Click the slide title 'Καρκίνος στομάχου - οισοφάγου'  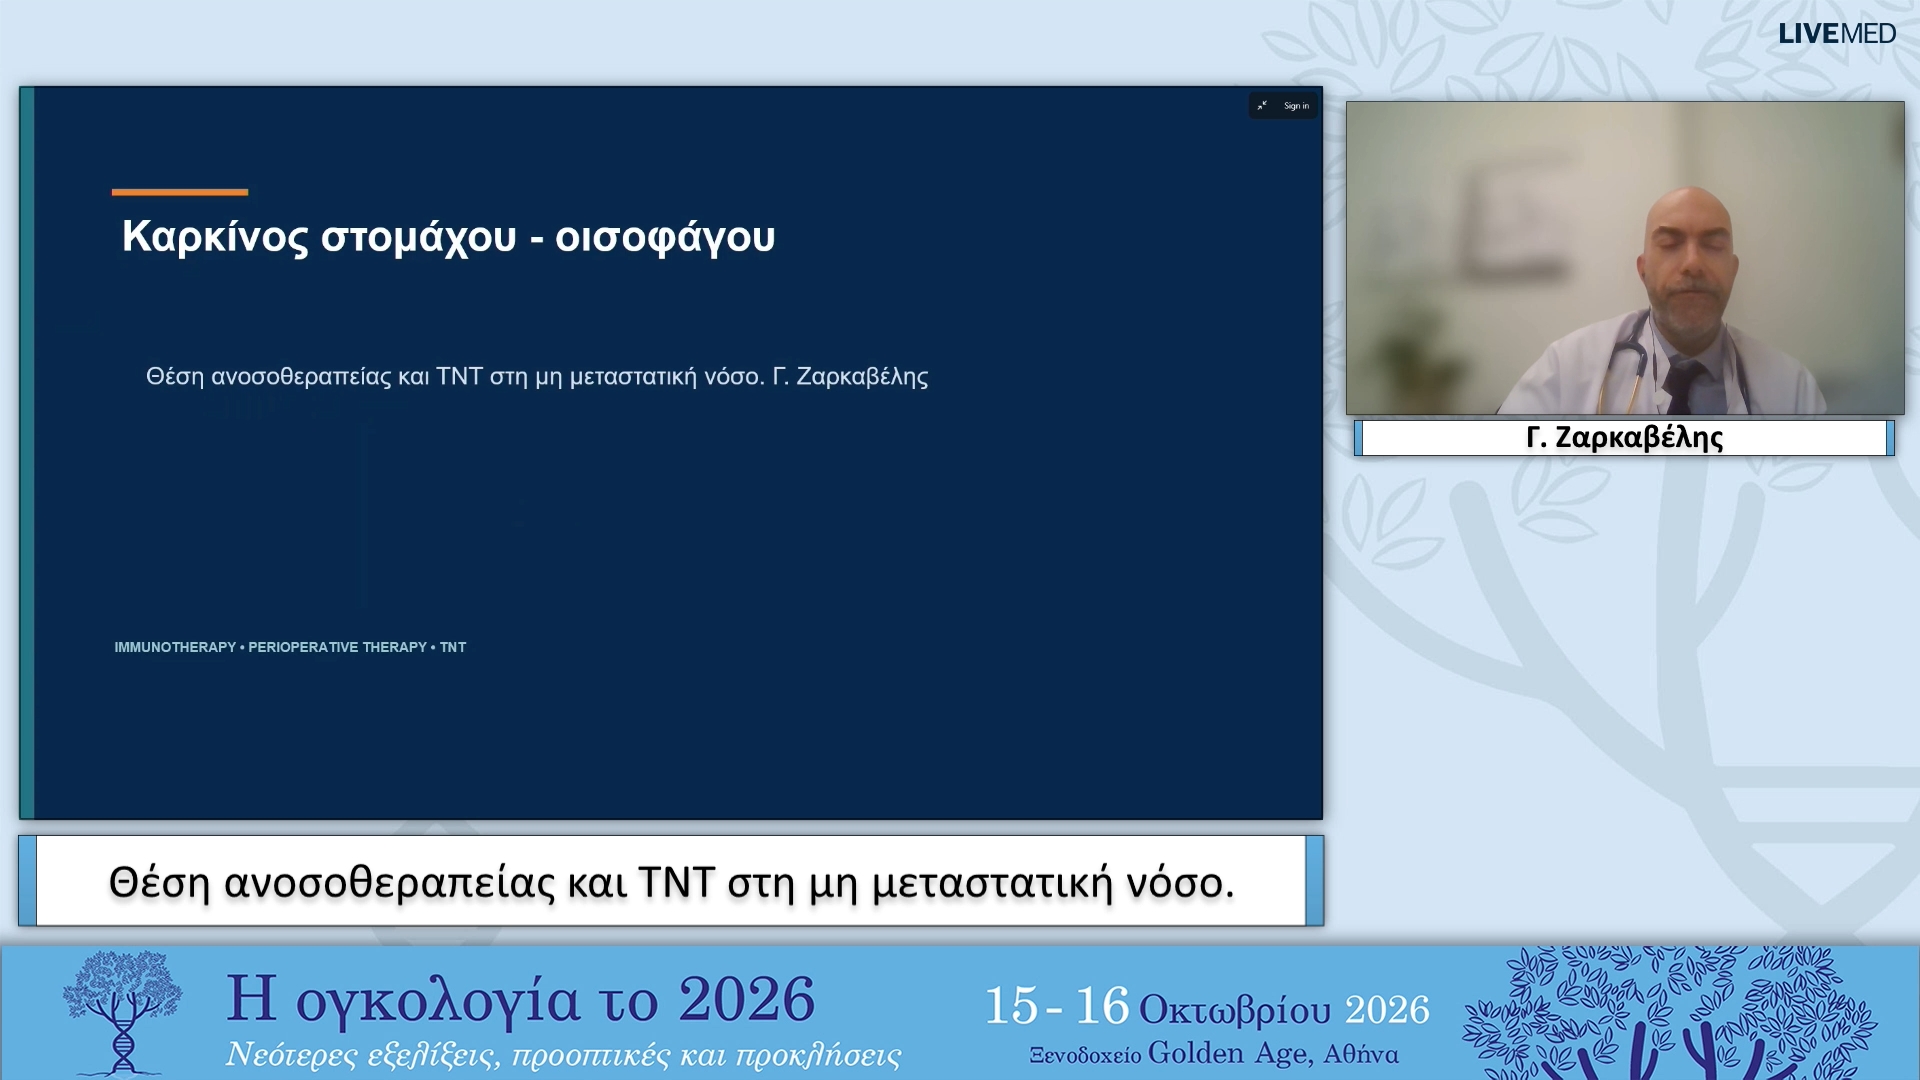(x=448, y=237)
